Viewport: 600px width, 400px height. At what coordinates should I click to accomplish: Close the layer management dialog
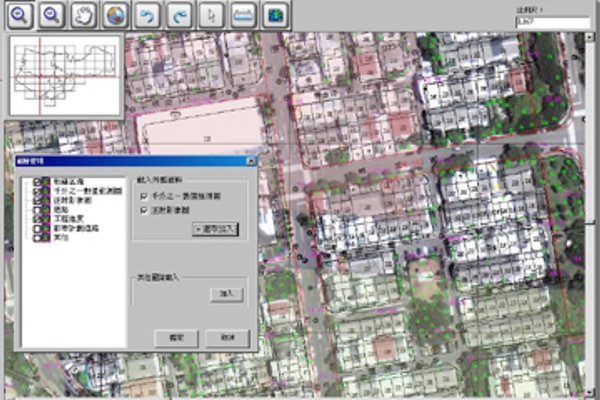(251, 161)
